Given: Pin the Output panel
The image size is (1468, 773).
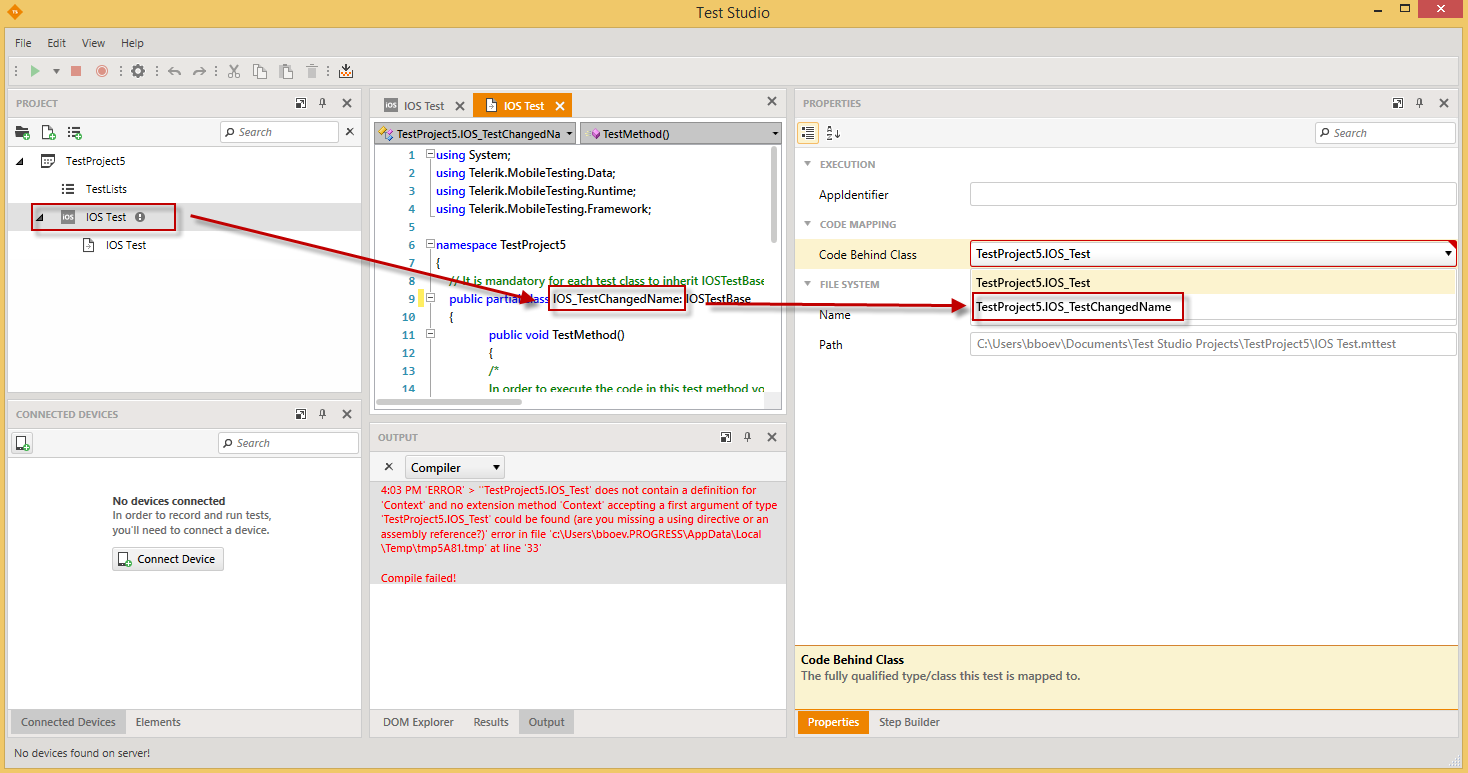Looking at the screenshot, I should click(x=747, y=437).
